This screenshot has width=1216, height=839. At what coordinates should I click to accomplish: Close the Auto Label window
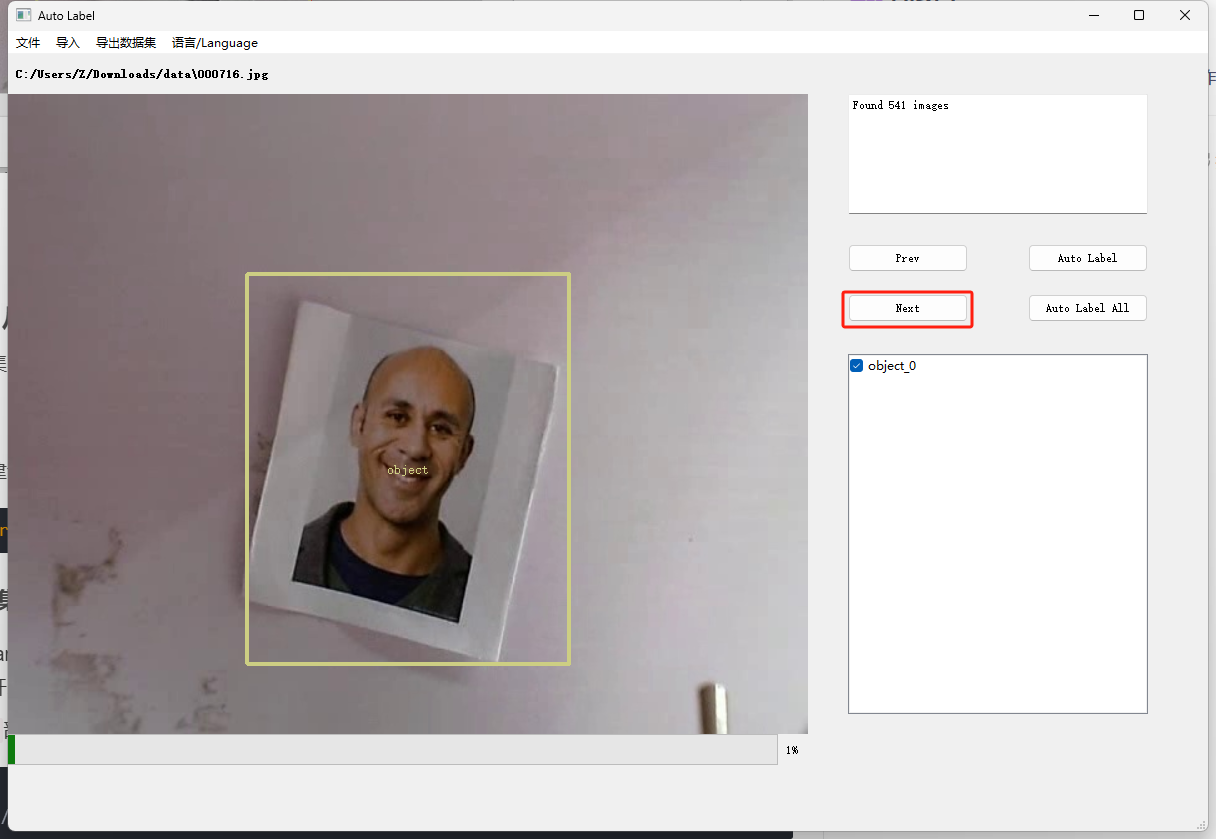[1185, 15]
